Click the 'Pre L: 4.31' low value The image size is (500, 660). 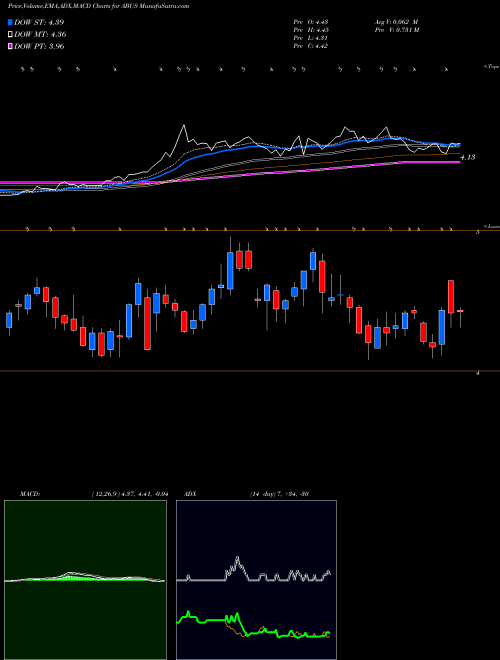(311, 38)
